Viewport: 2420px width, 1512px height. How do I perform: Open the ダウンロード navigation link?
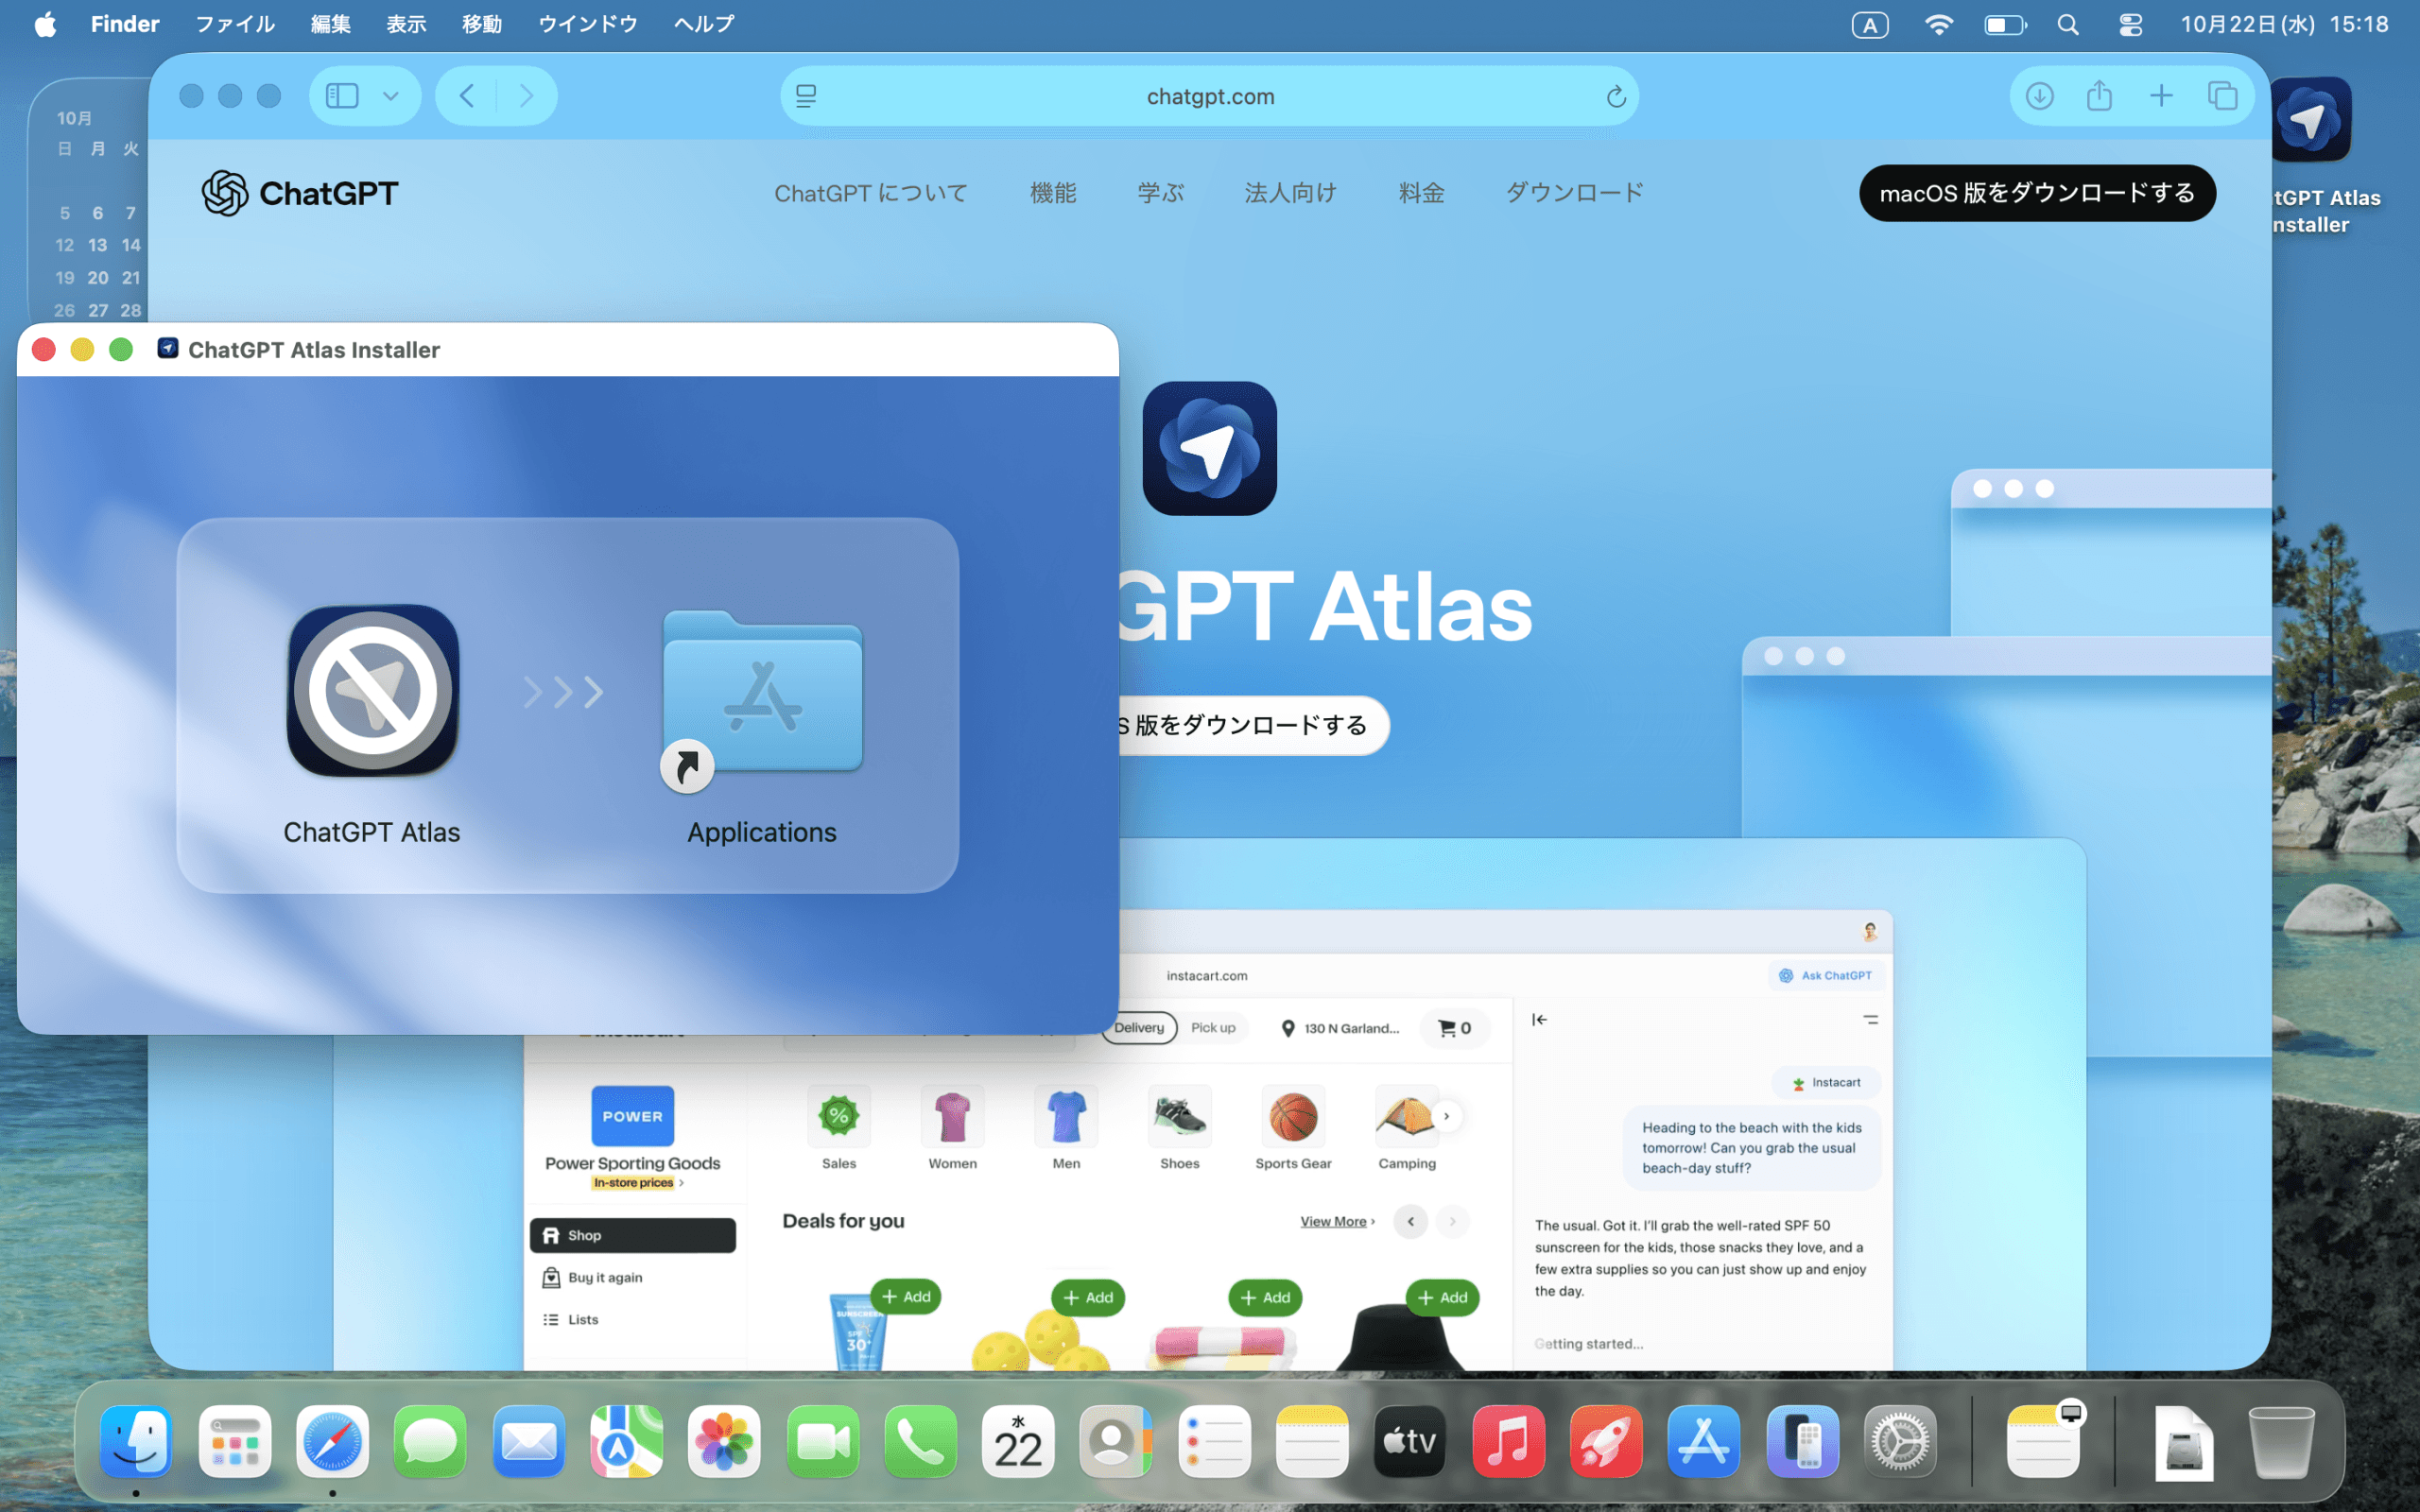coord(1574,193)
